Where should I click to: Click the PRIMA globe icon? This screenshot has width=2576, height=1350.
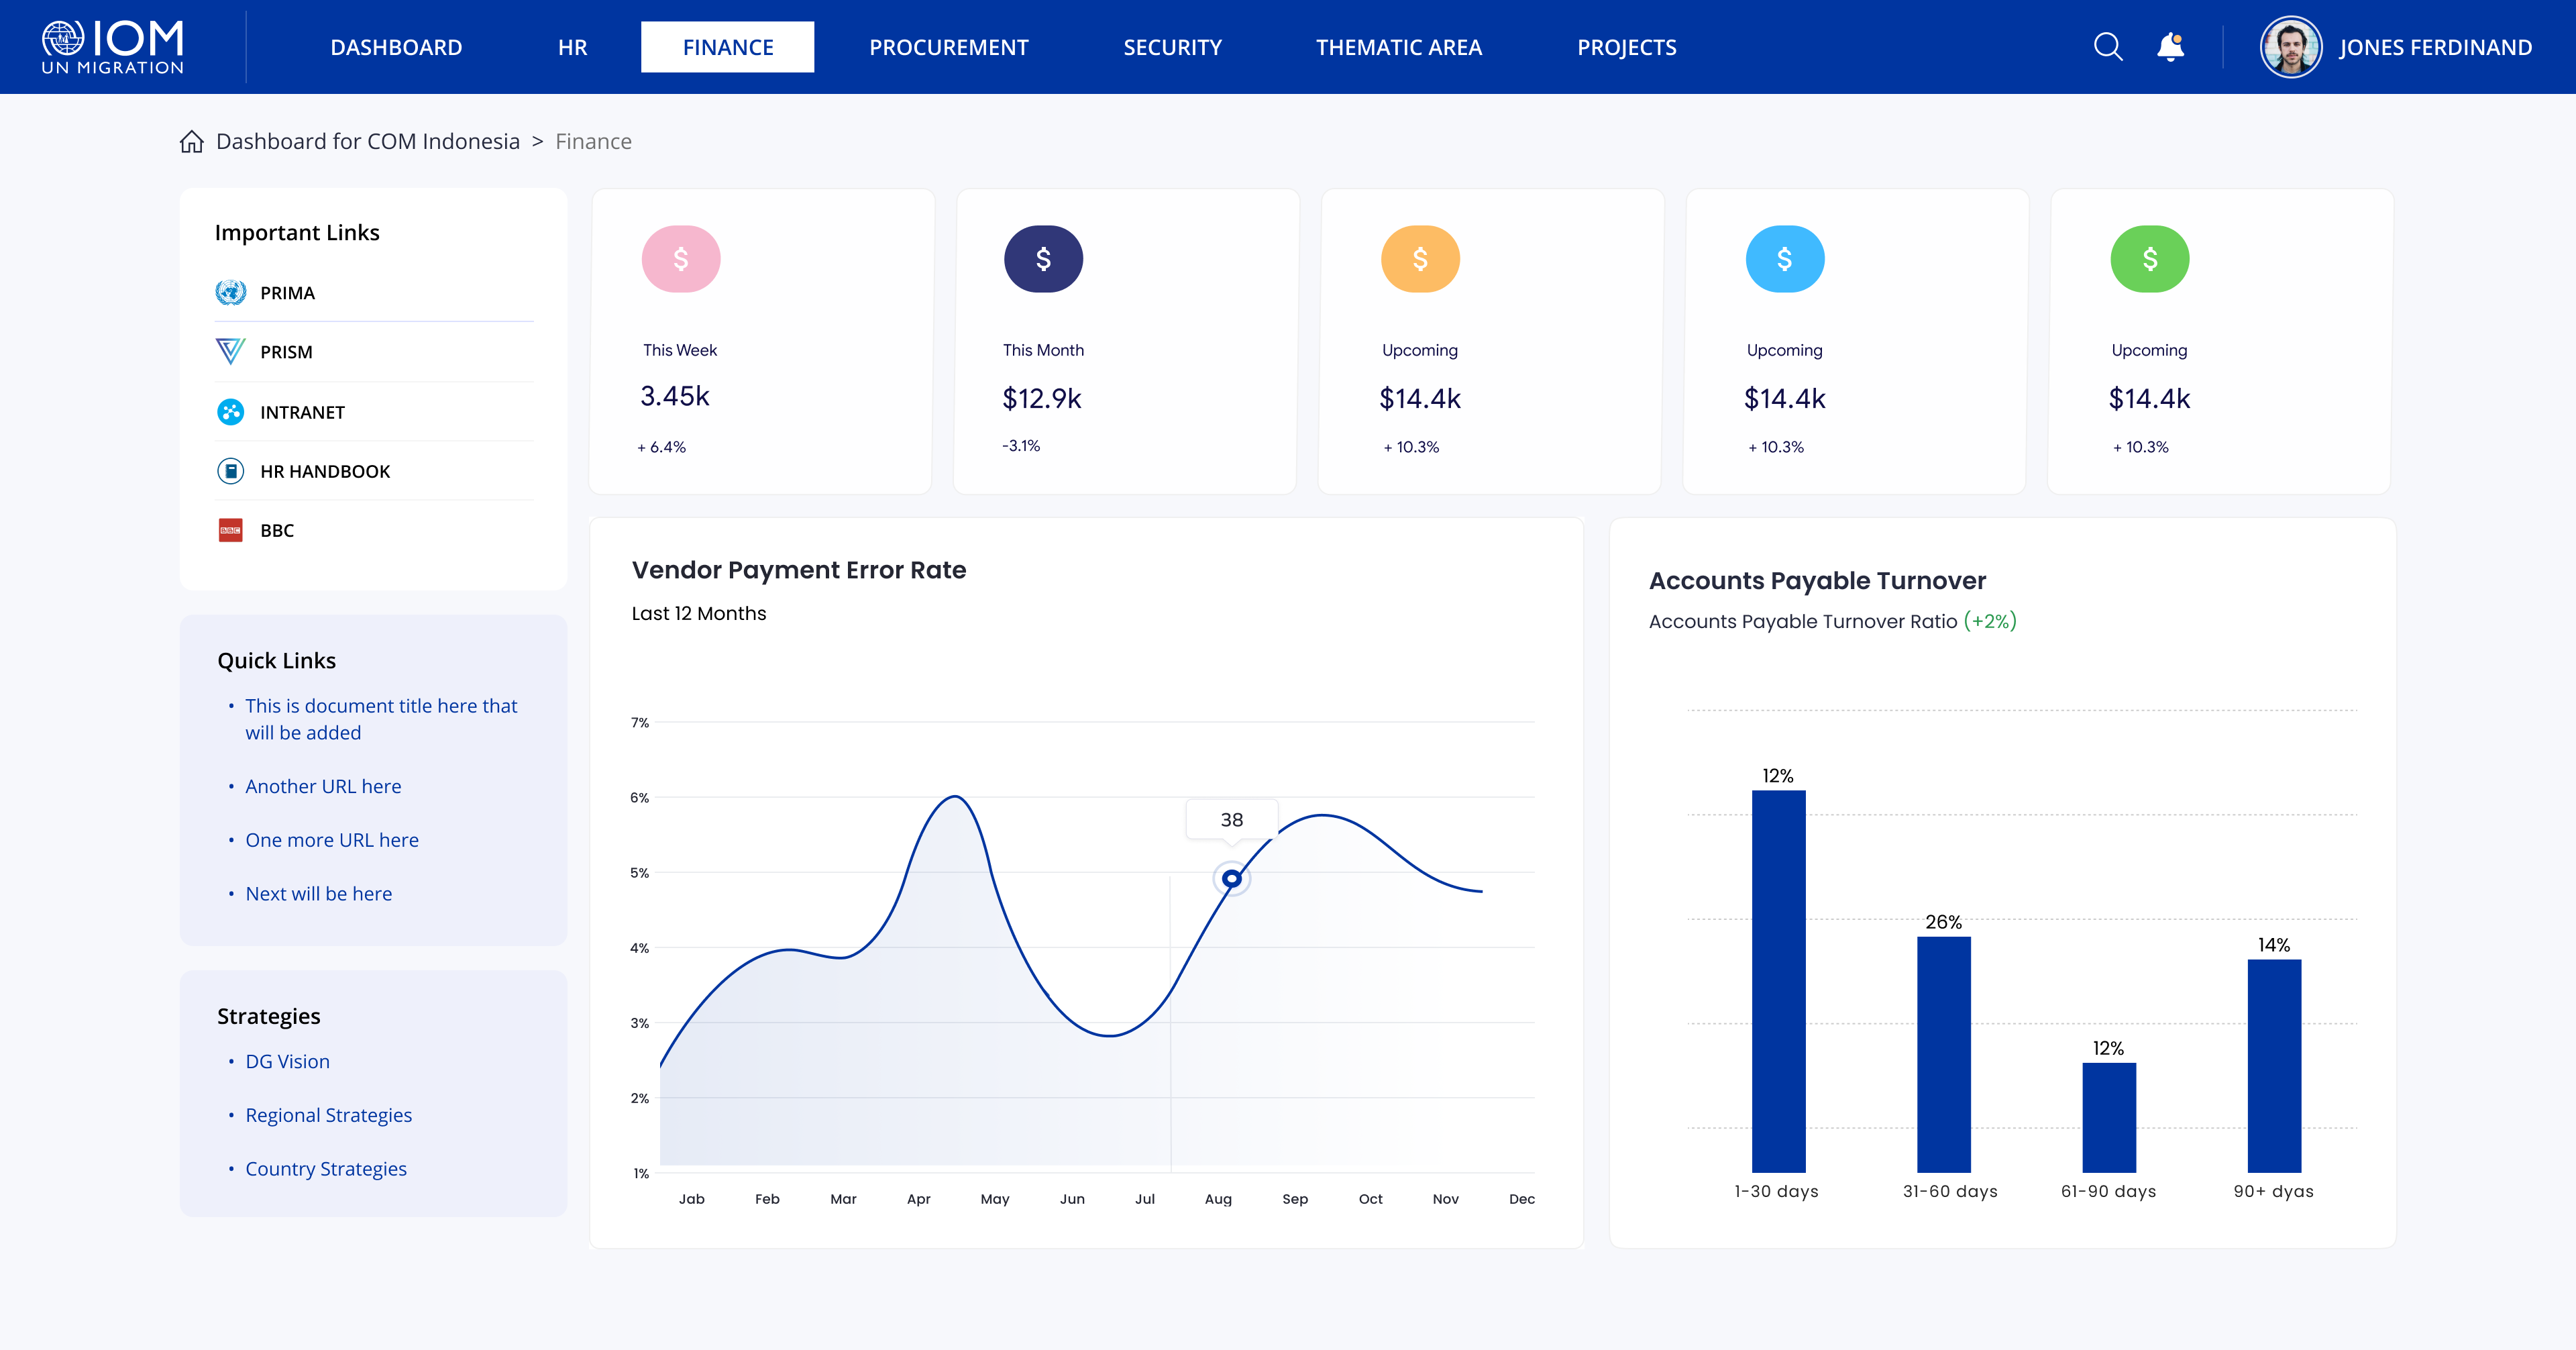(x=231, y=293)
